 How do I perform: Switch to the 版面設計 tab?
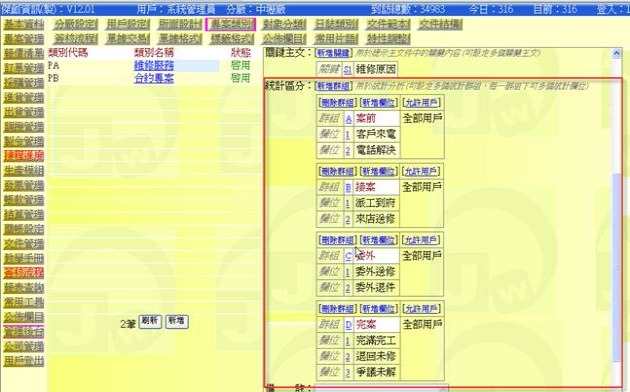179,24
